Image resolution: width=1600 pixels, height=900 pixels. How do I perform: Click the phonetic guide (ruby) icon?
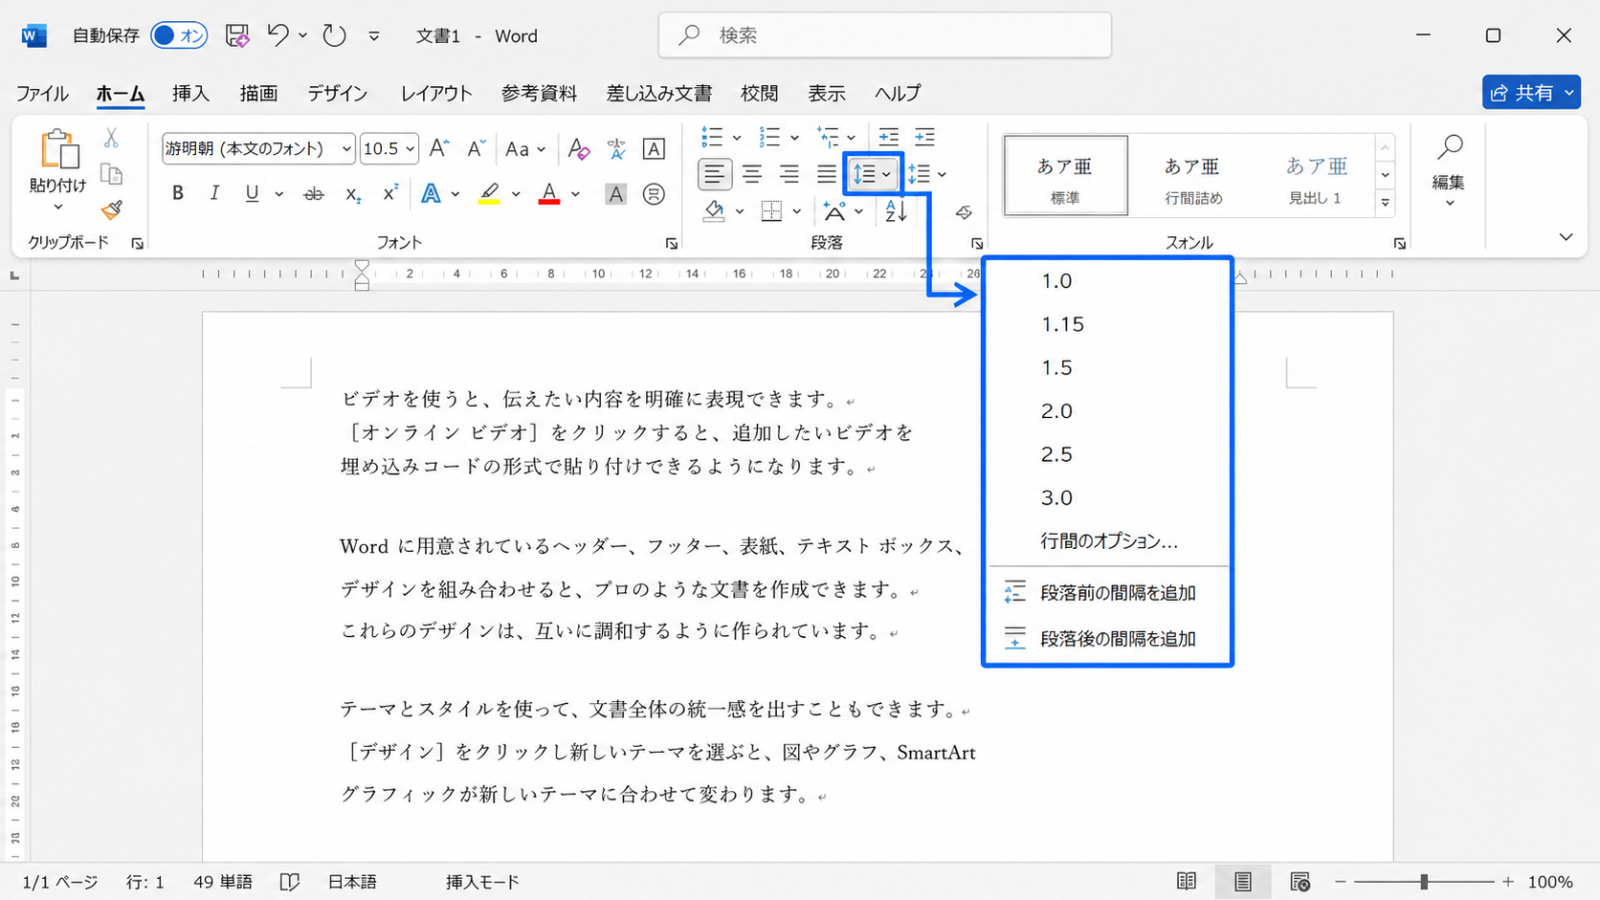pyautogui.click(x=616, y=149)
